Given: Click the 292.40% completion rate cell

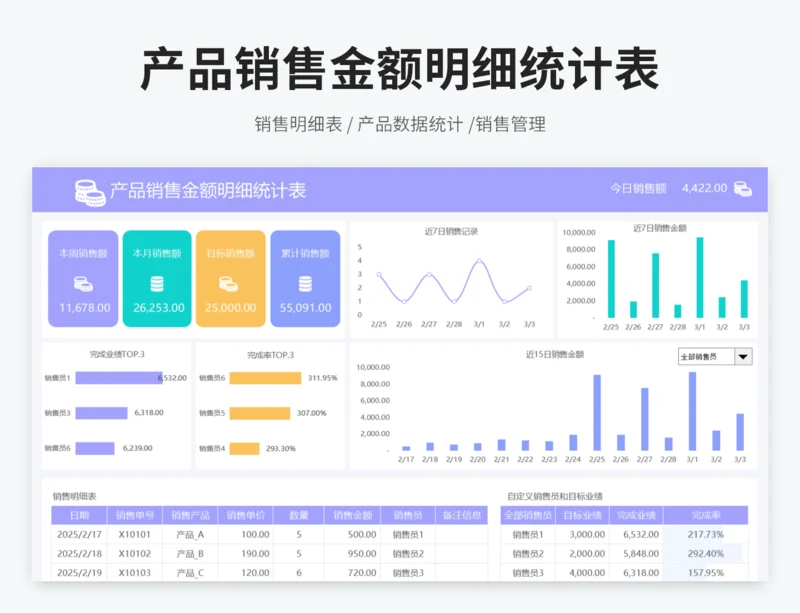Looking at the screenshot, I should pyautogui.click(x=706, y=553).
